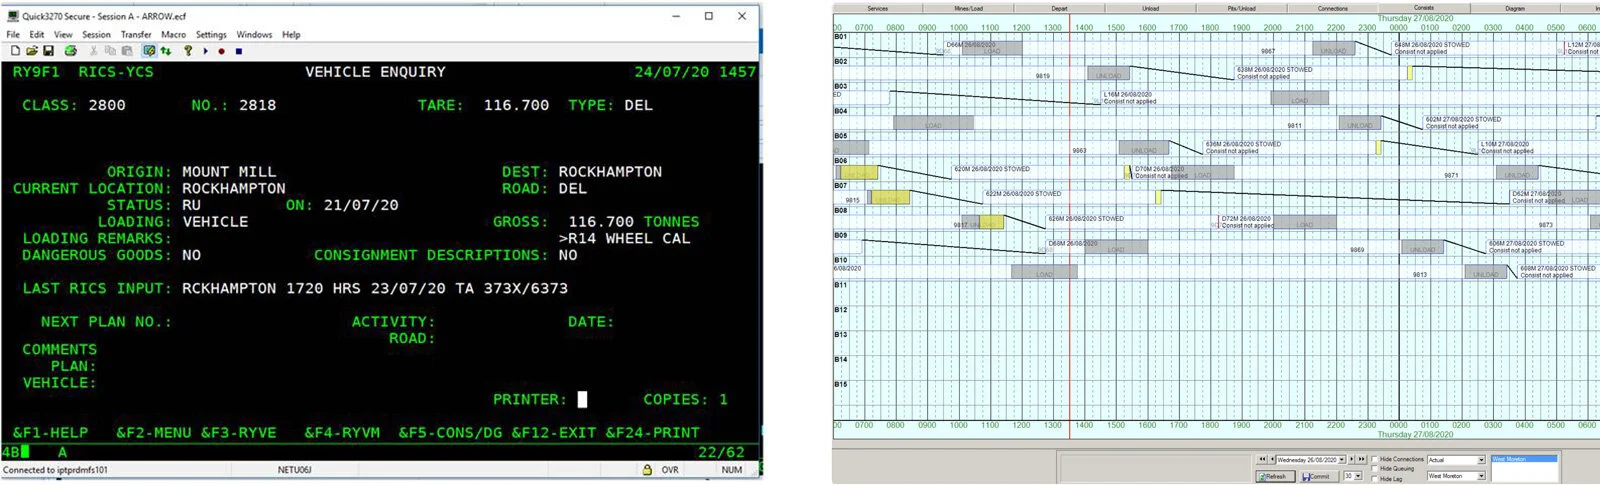This screenshot has height=485, width=1600.
Task: Open the Macro menu
Action: tap(174, 34)
